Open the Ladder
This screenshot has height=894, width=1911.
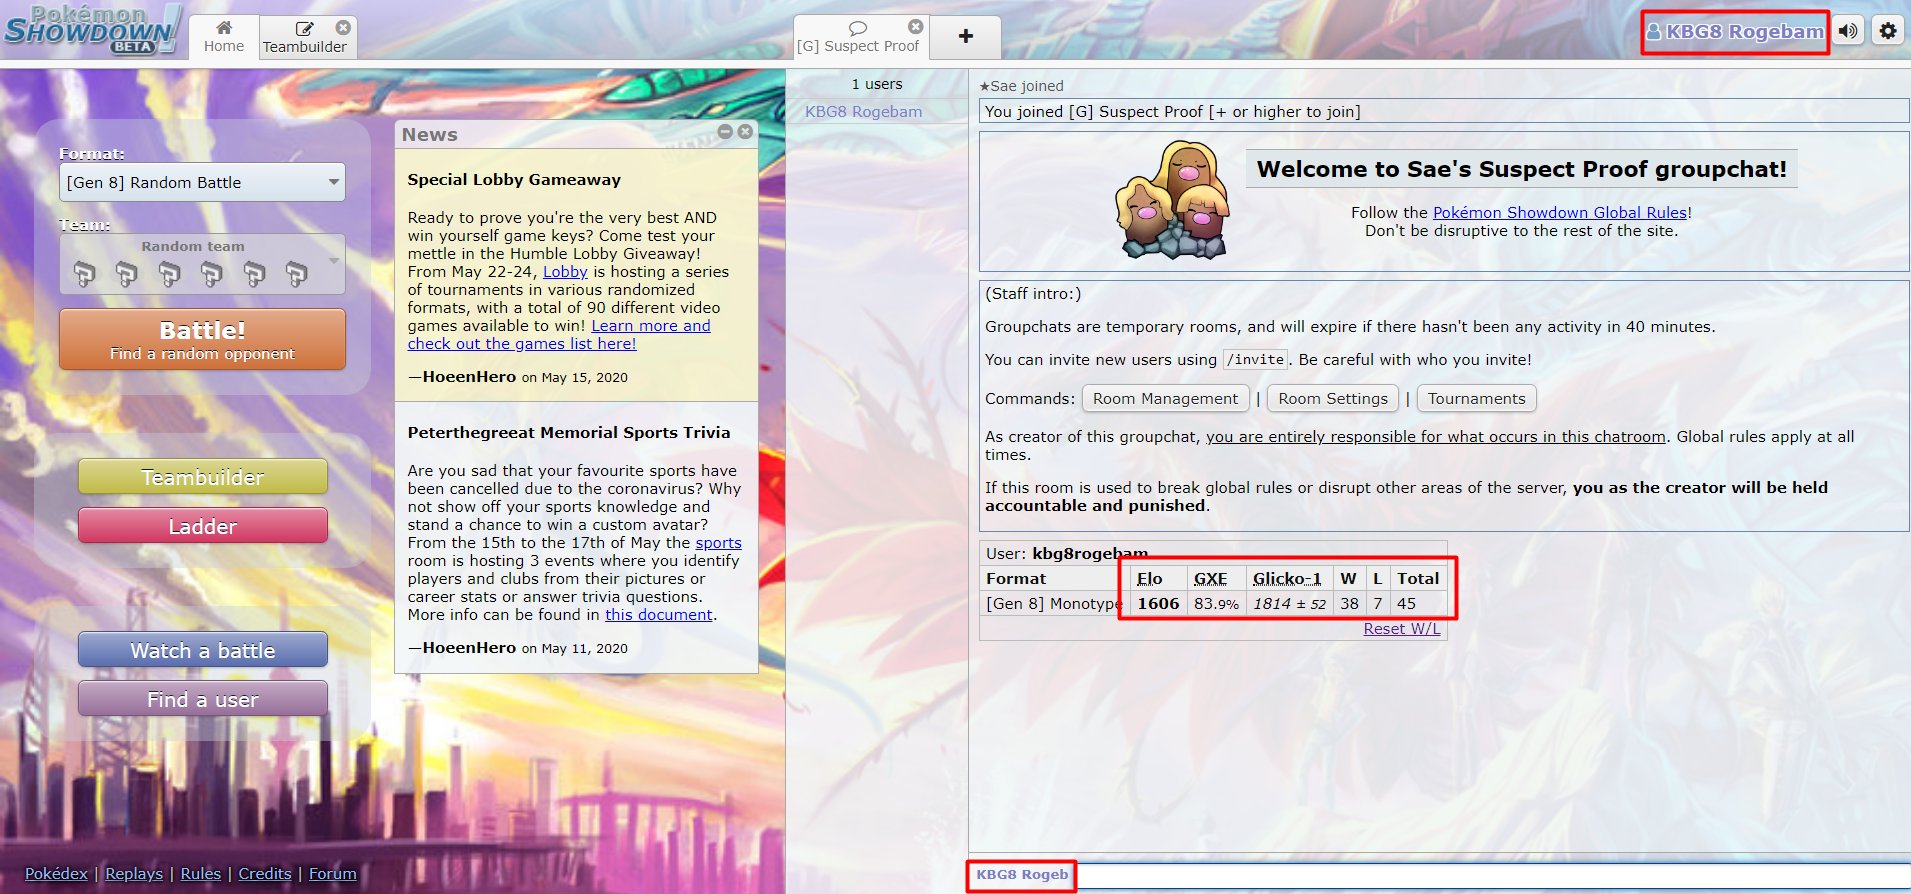point(203,526)
